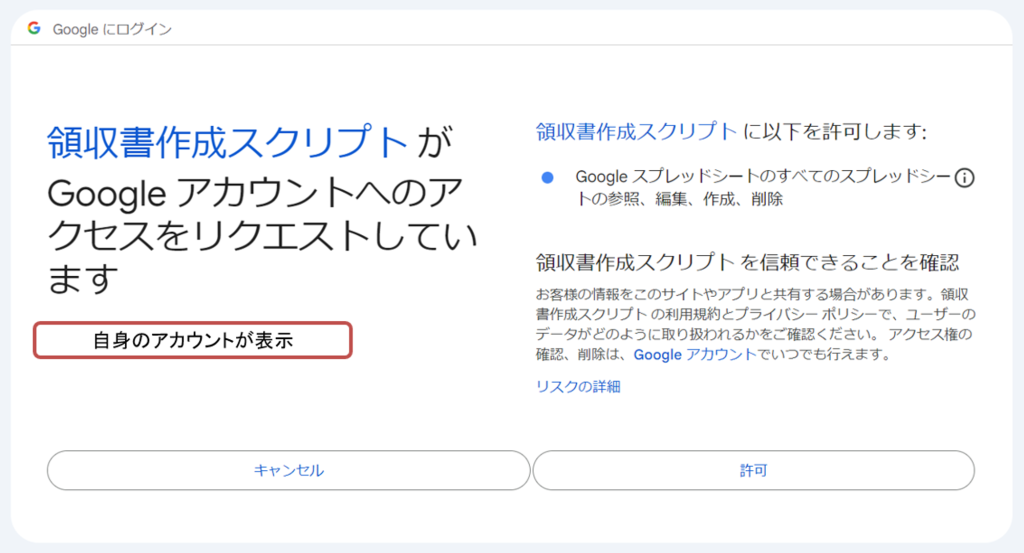The image size is (1024, 553).
Task: Click the Google スプレッドシート permission description text
Action: point(760,177)
